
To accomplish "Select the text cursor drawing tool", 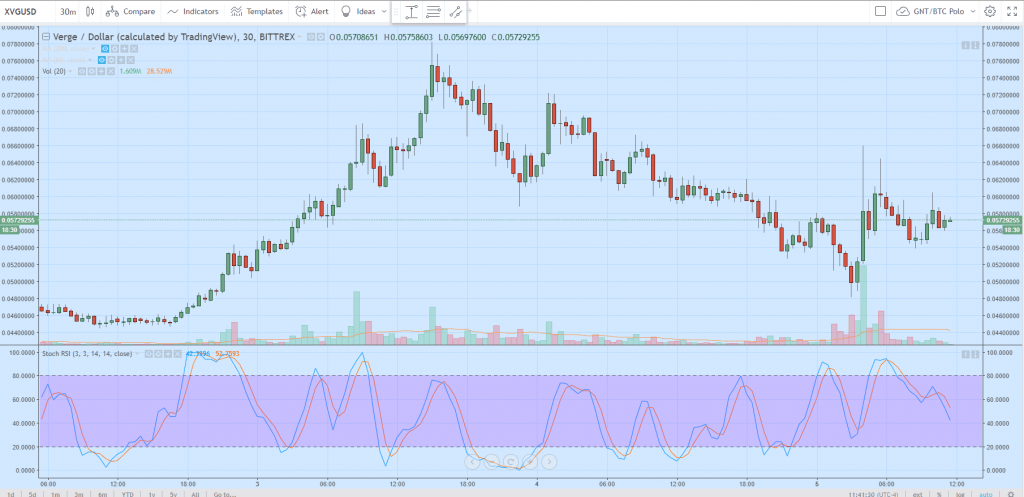I will pyautogui.click(x=411, y=12).
